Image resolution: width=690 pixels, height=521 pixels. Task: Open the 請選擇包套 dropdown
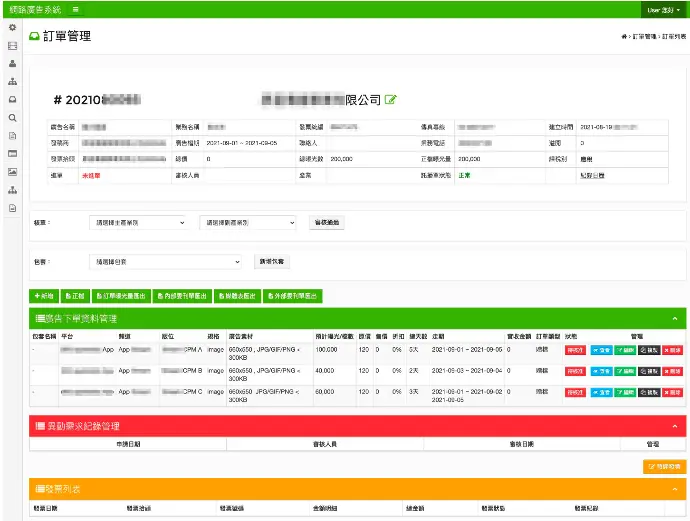tap(165, 261)
